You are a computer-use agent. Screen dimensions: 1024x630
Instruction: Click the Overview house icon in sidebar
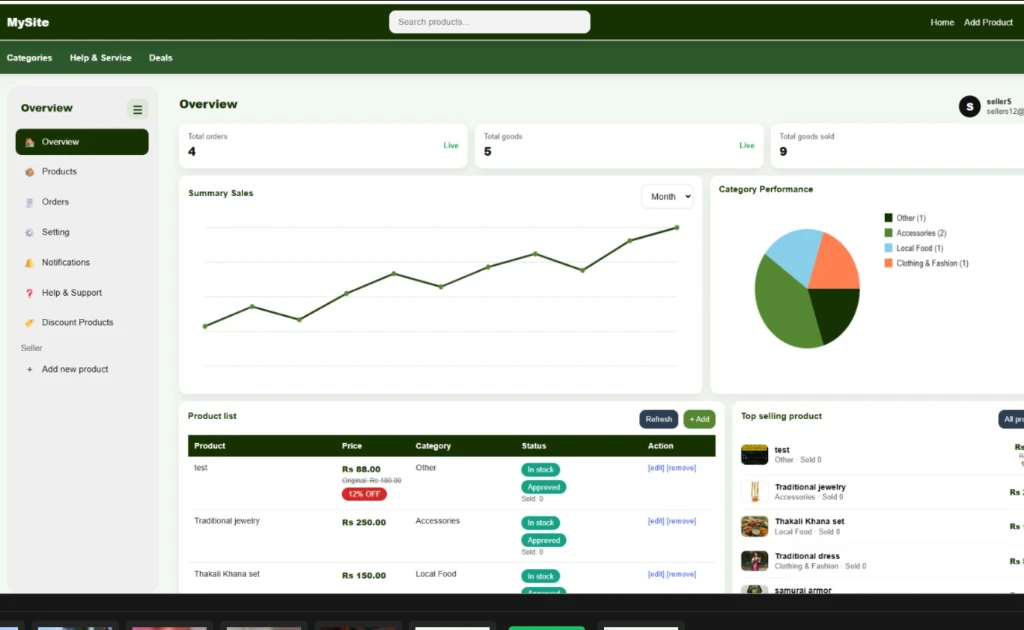tap(29, 142)
